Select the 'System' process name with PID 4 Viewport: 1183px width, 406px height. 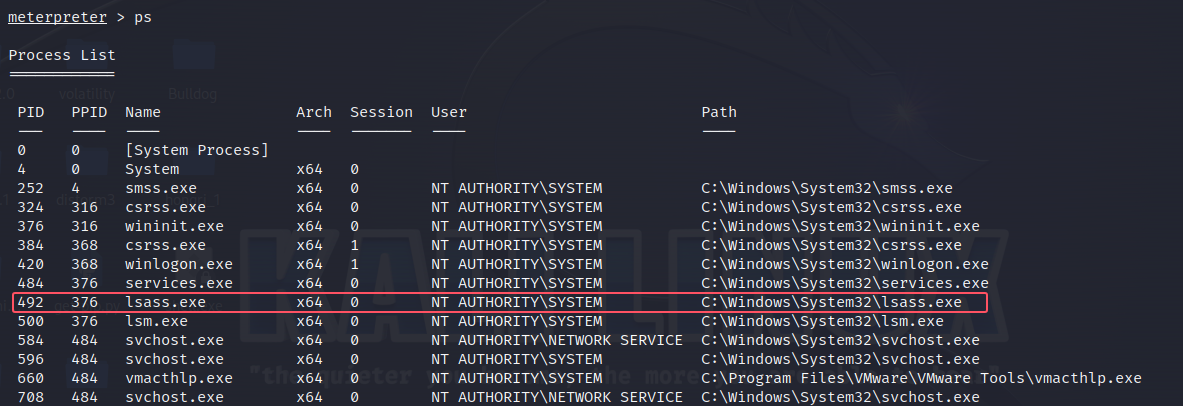pyautogui.click(x=152, y=169)
